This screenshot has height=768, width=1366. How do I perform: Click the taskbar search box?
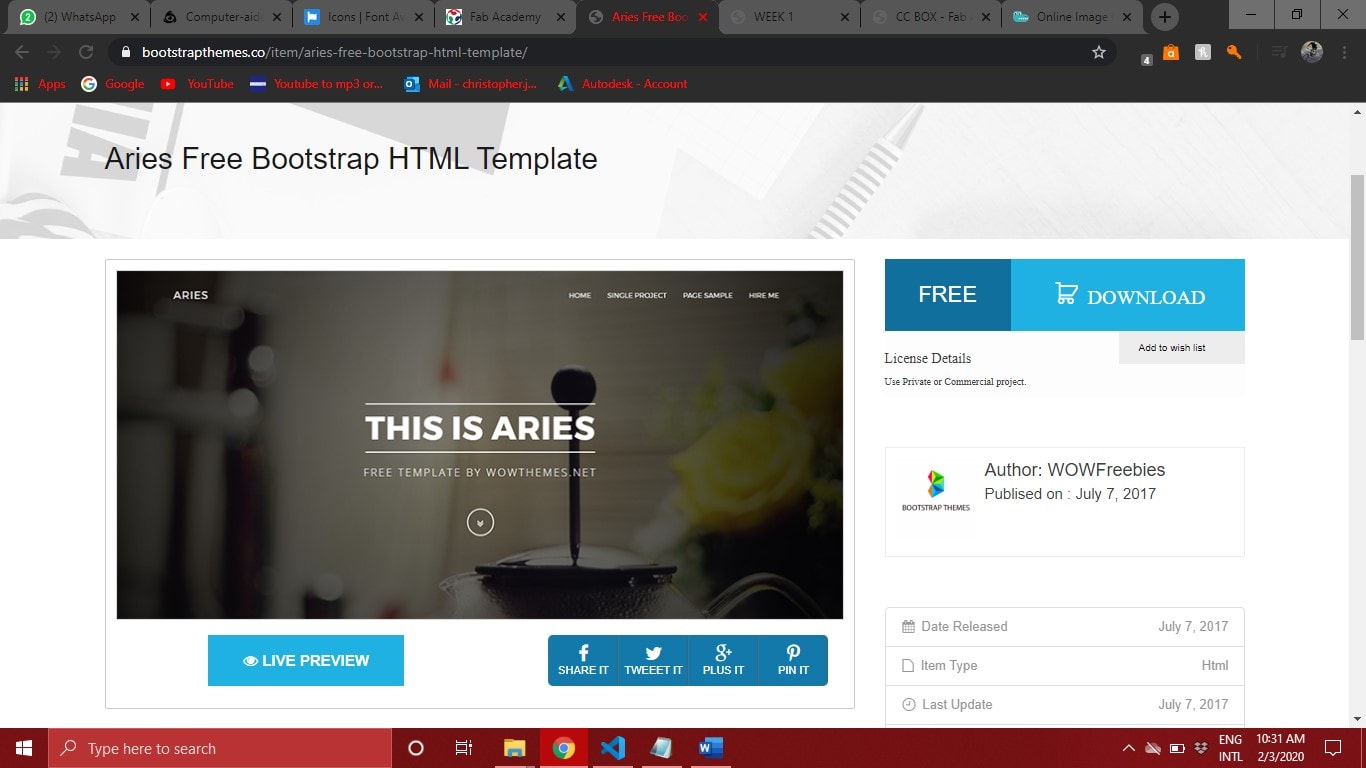pyautogui.click(x=220, y=748)
